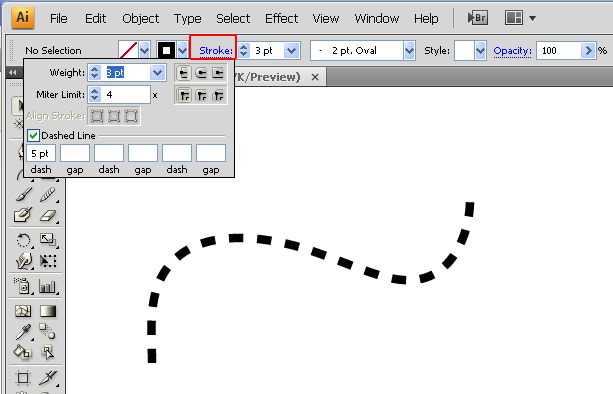
Task: Open the Weight dropdown in Stroke panel
Action: point(158,73)
